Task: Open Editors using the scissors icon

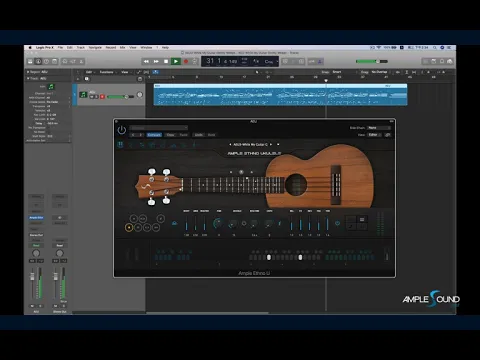Action: click(x=81, y=61)
